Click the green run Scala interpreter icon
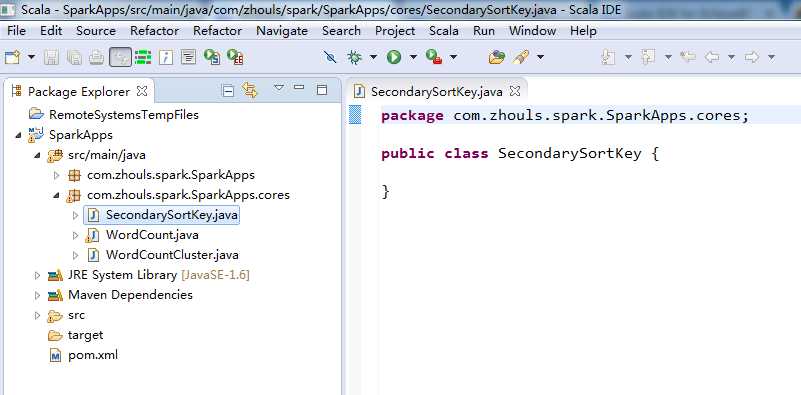This screenshot has height=395, width=801. 211,57
